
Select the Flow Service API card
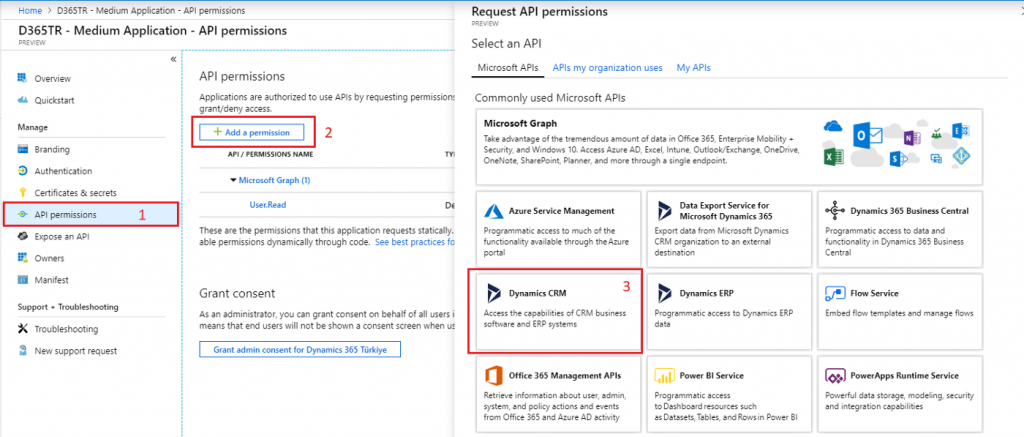pos(900,312)
